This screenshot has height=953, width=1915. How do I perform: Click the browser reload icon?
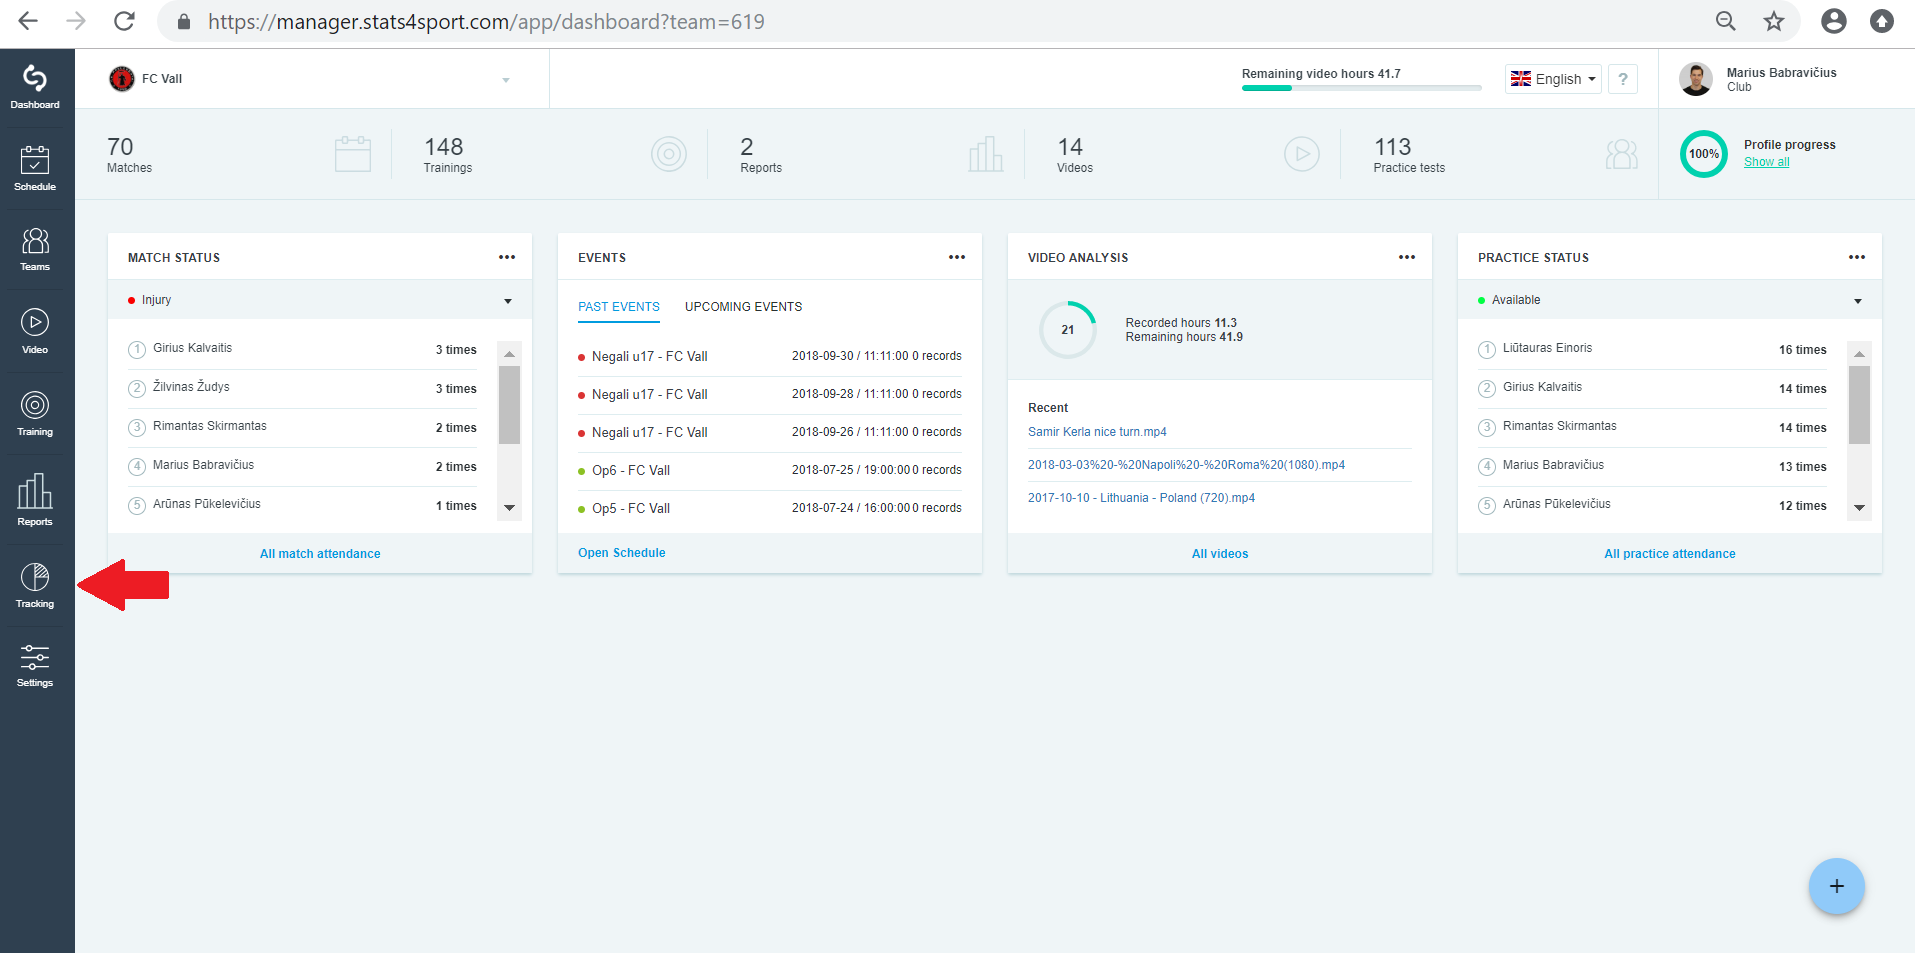[124, 21]
